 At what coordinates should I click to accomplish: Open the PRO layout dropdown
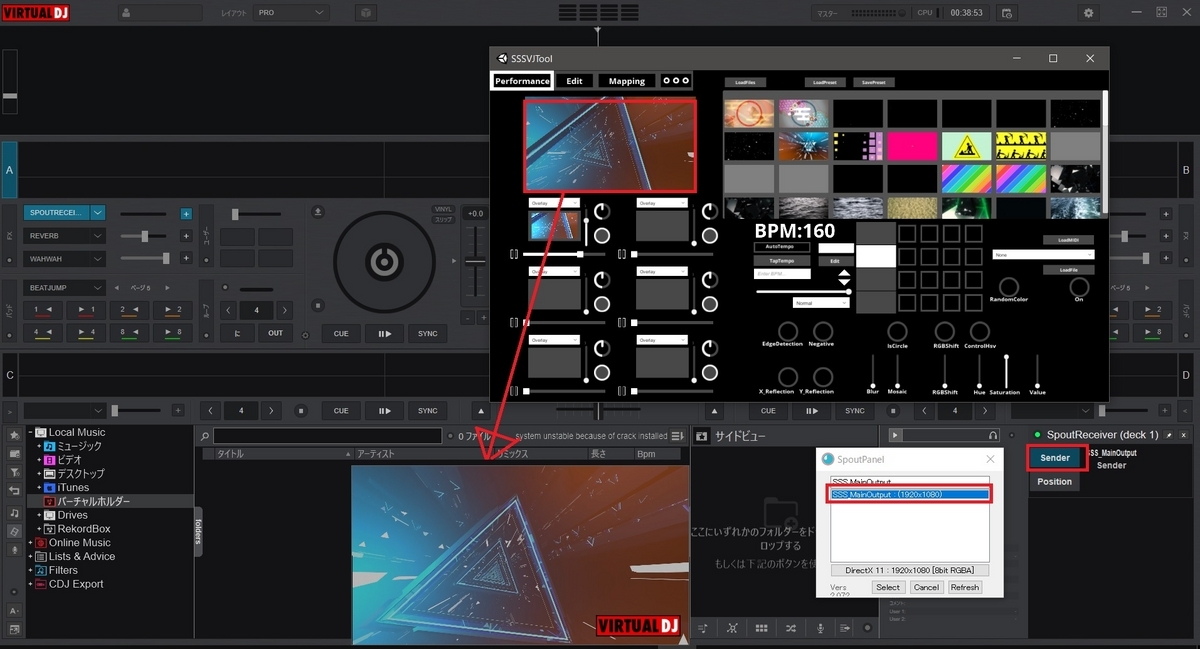(x=291, y=13)
